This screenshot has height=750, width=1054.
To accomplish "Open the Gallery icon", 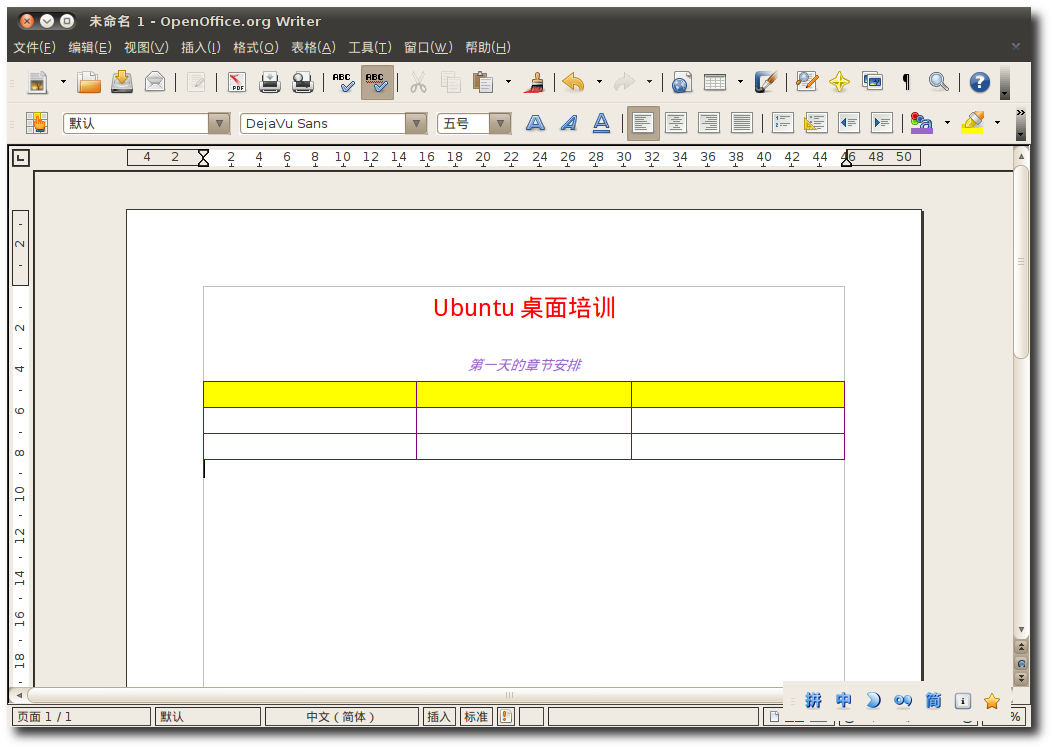I will tap(873, 83).
